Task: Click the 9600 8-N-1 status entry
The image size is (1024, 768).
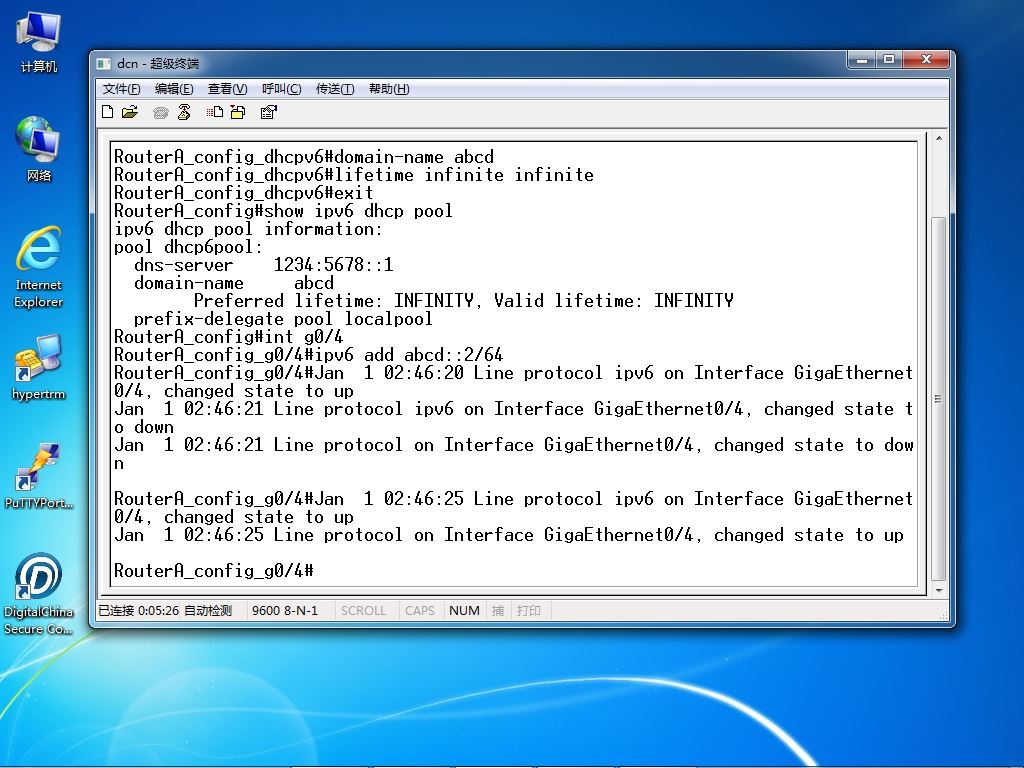Action: 285,611
